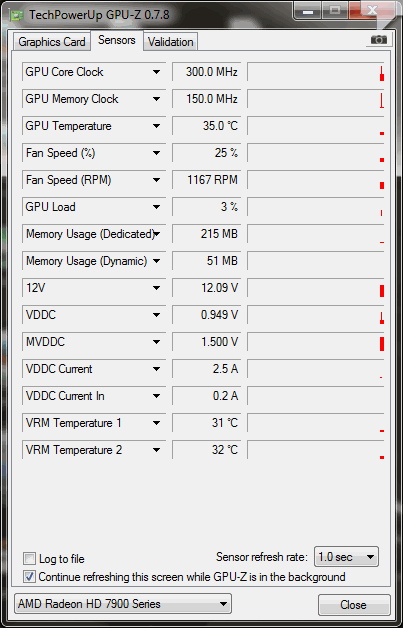This screenshot has height=628, width=403.
Task: Open the Sensor refresh rate combo box
Action: (x=346, y=557)
